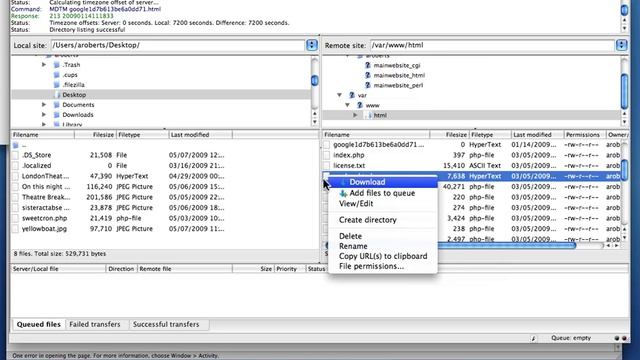Click Add files to queue arrow icon
This screenshot has height=360, width=640.
pos(343,193)
